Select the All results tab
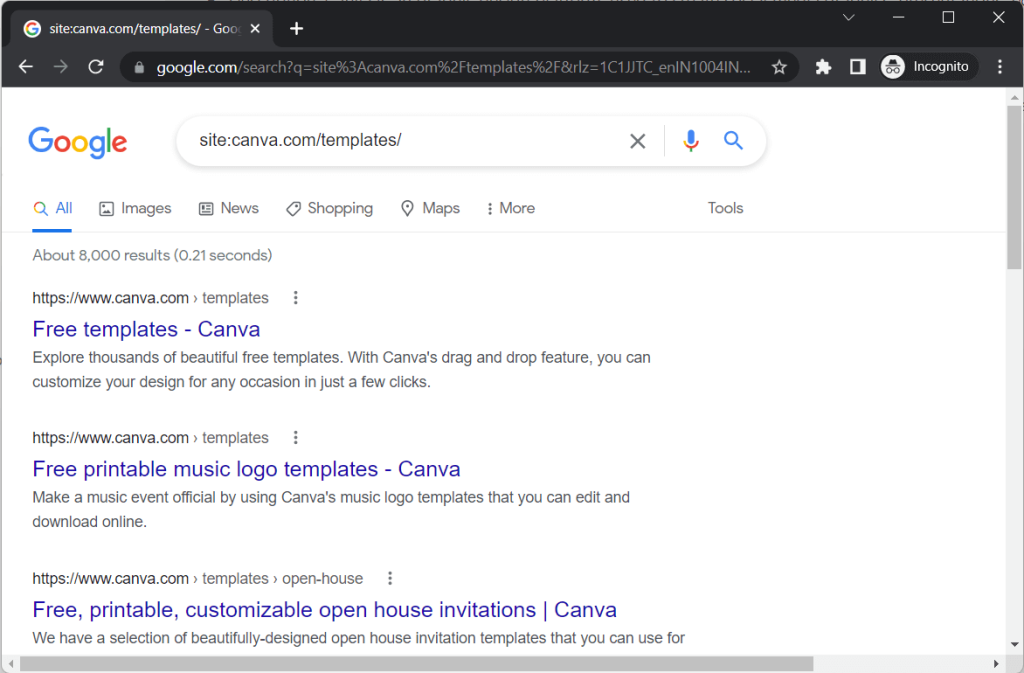 pos(52,208)
